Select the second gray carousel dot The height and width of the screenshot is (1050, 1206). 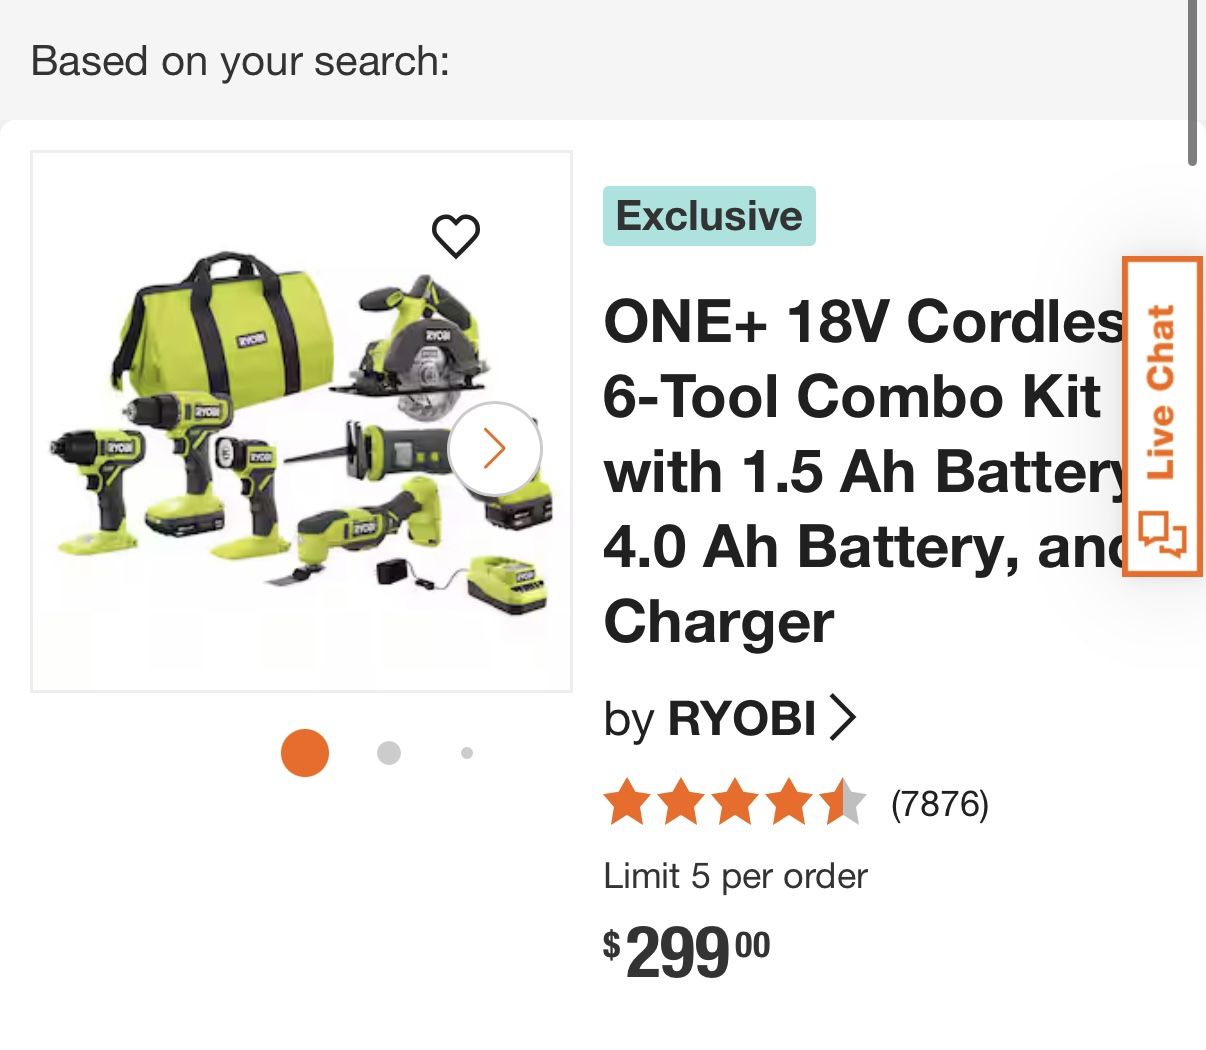coord(389,753)
